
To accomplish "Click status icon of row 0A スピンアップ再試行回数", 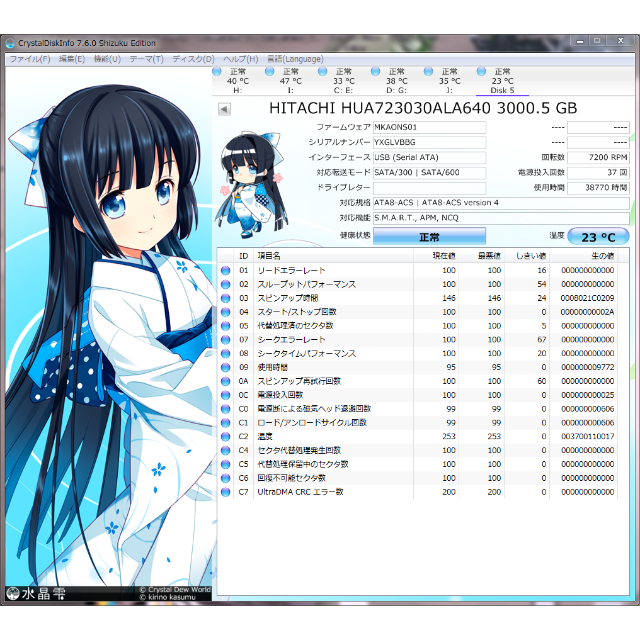I will coord(225,381).
